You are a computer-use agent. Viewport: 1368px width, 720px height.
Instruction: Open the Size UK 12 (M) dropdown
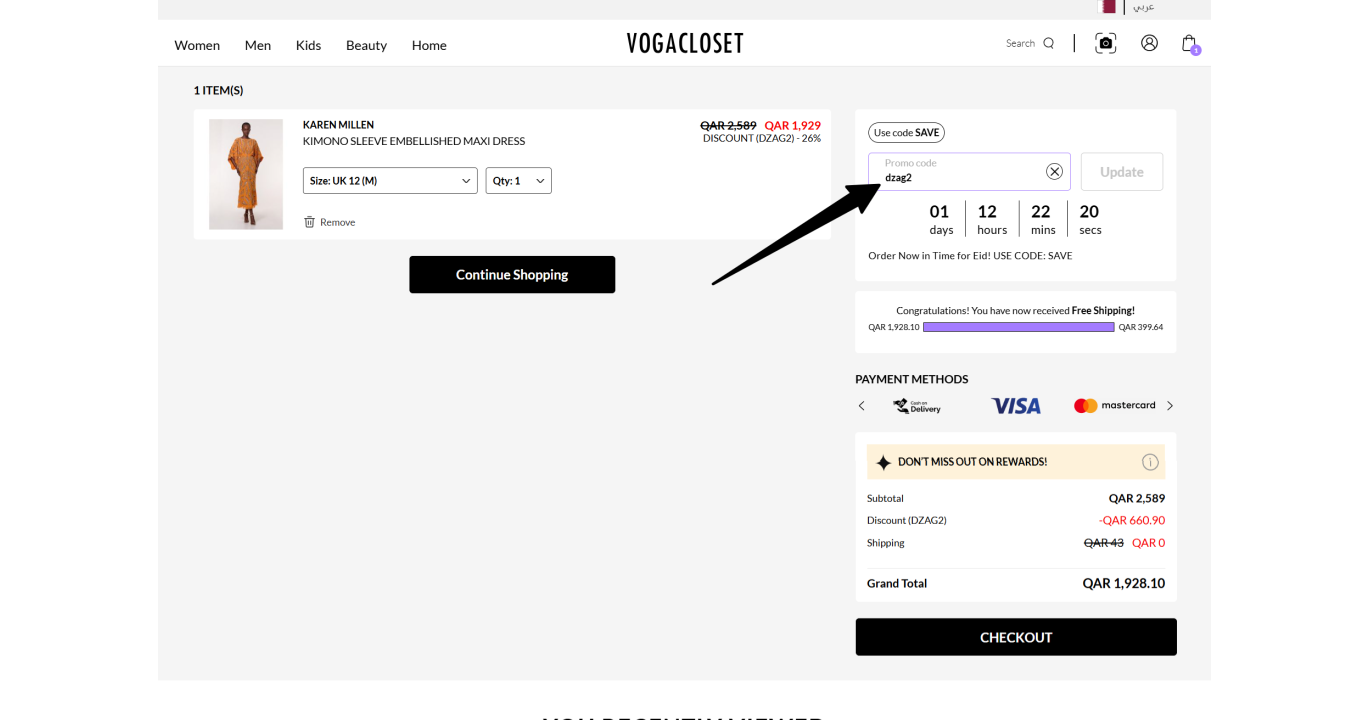coord(390,181)
